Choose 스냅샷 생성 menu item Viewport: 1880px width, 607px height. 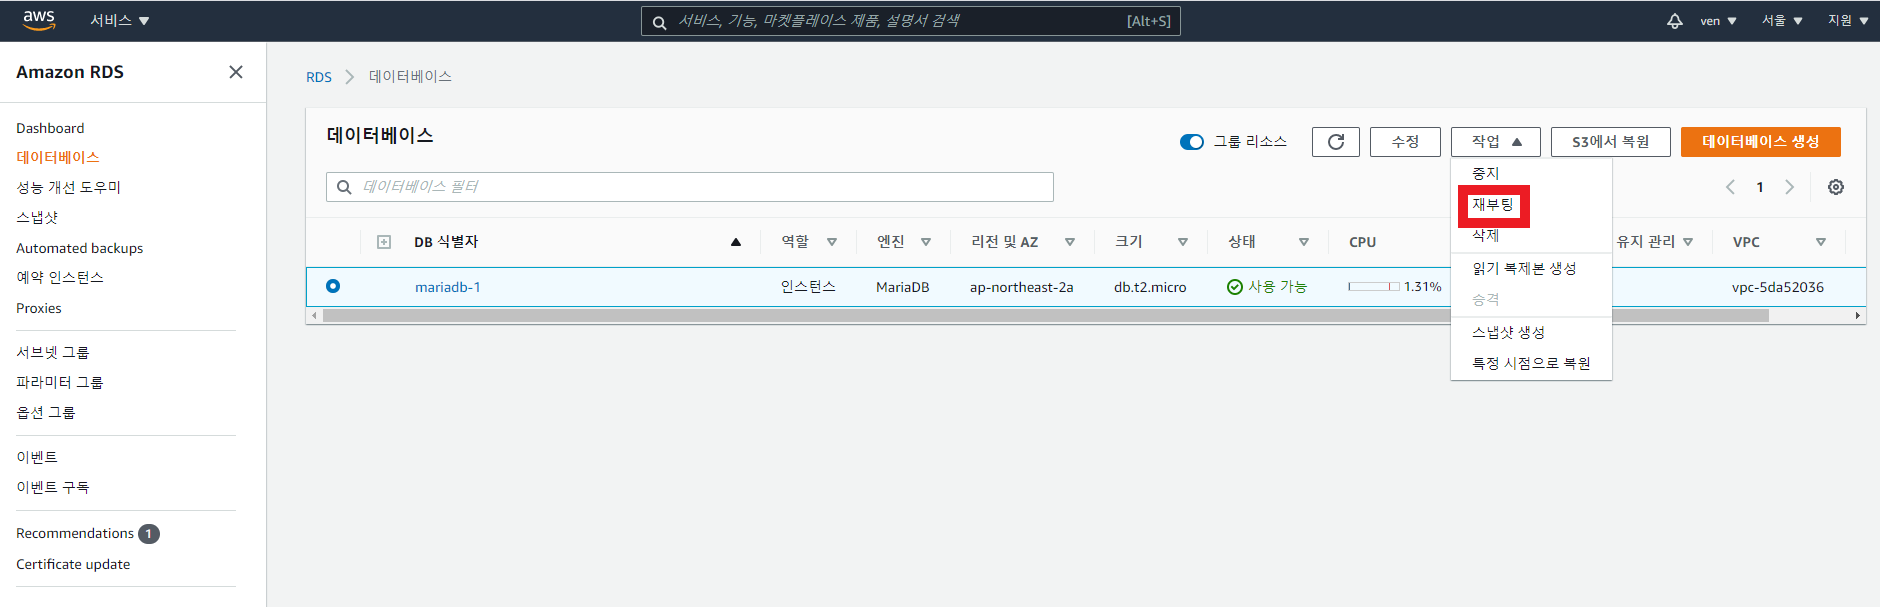1508,333
